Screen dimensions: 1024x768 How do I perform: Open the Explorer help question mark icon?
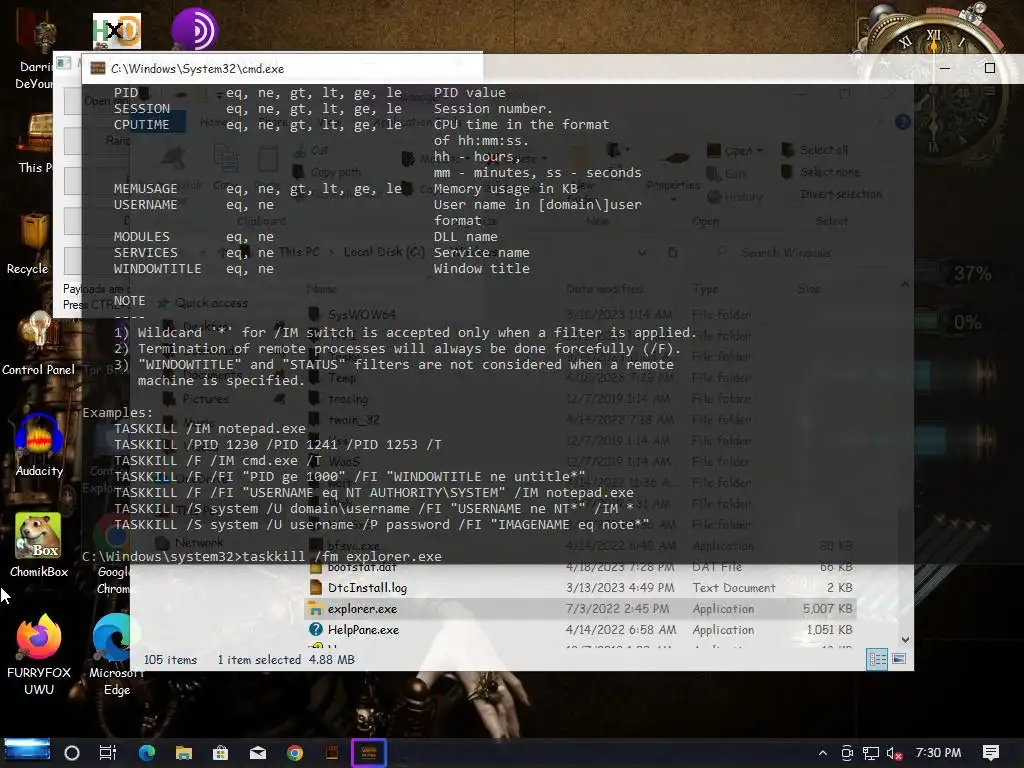click(x=903, y=122)
